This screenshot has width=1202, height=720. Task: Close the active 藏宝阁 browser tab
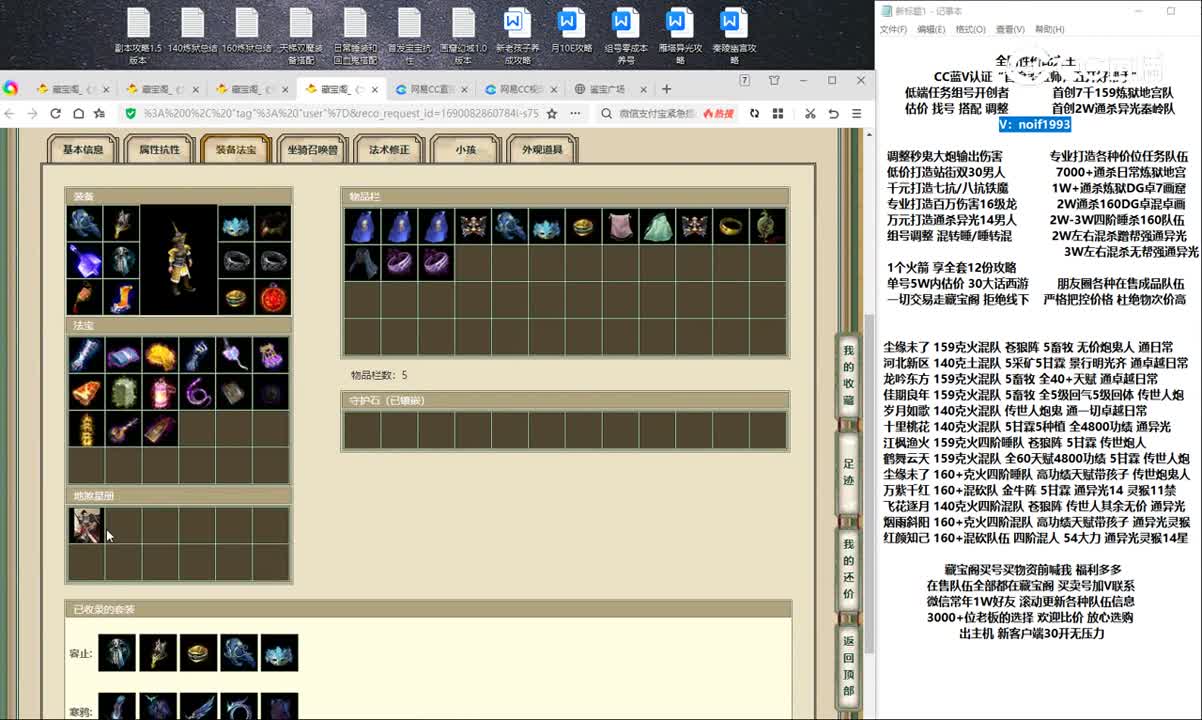pos(373,89)
